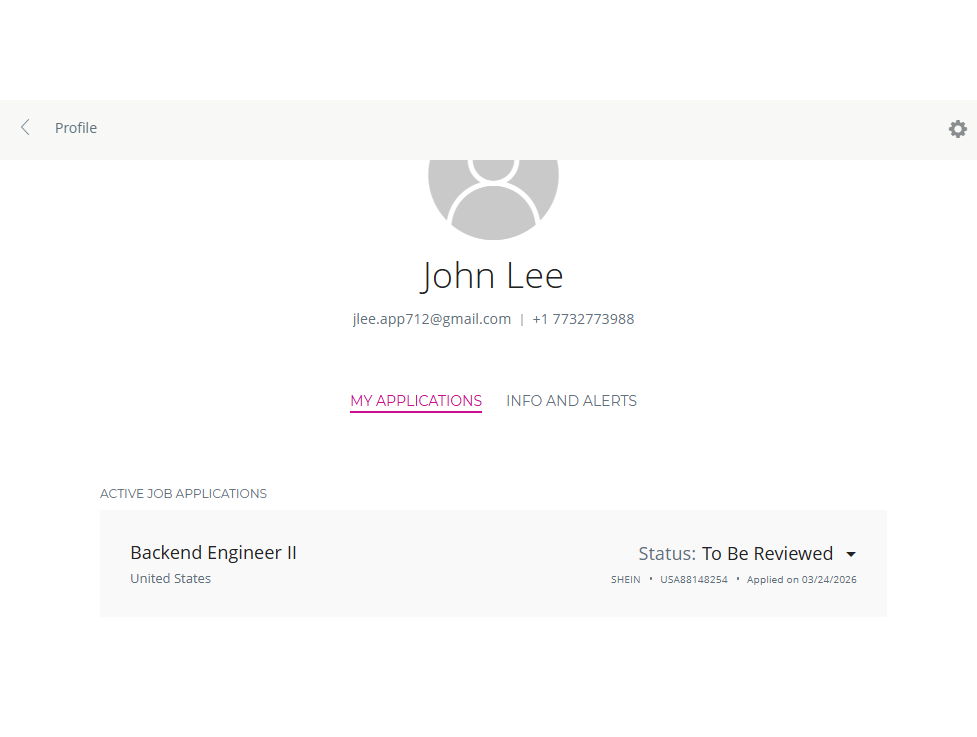
Task: Click the job ID USA88148254
Action: click(694, 580)
